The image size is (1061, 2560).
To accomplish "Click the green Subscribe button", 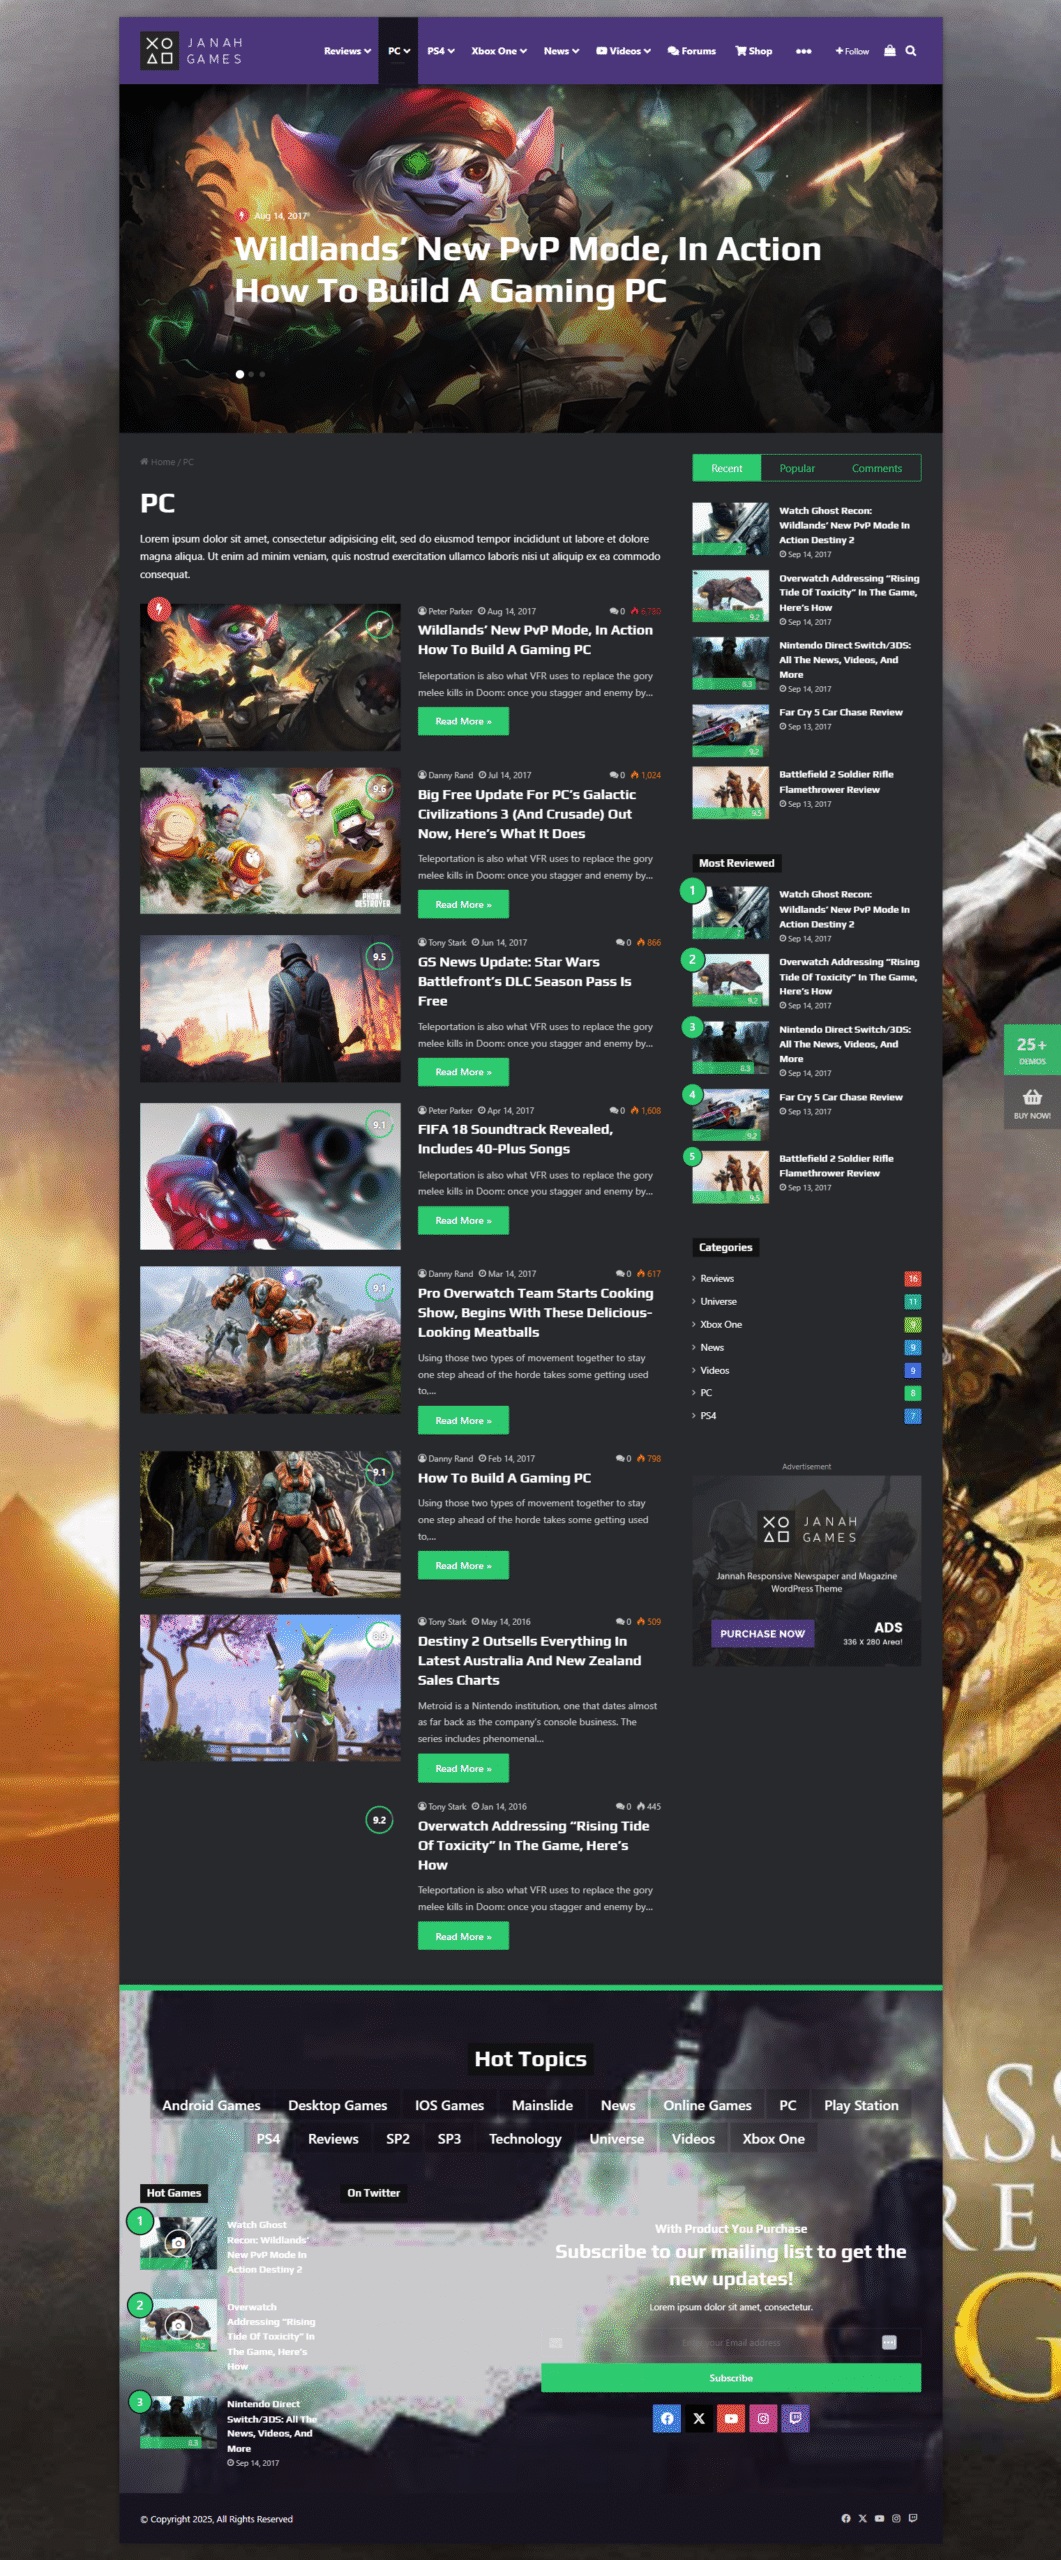I will click(x=730, y=2378).
